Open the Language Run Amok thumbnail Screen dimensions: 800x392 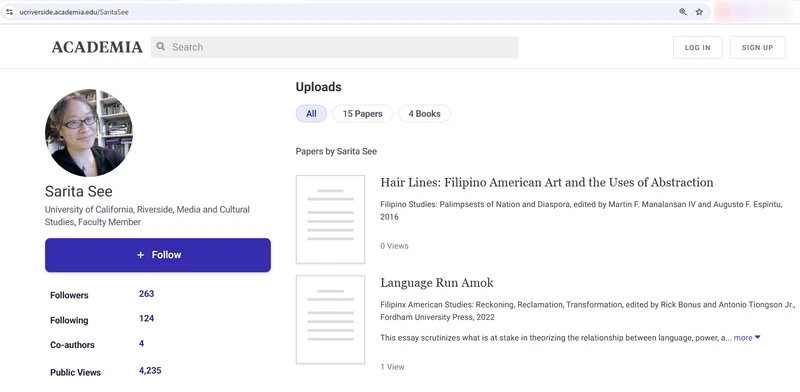[331, 320]
